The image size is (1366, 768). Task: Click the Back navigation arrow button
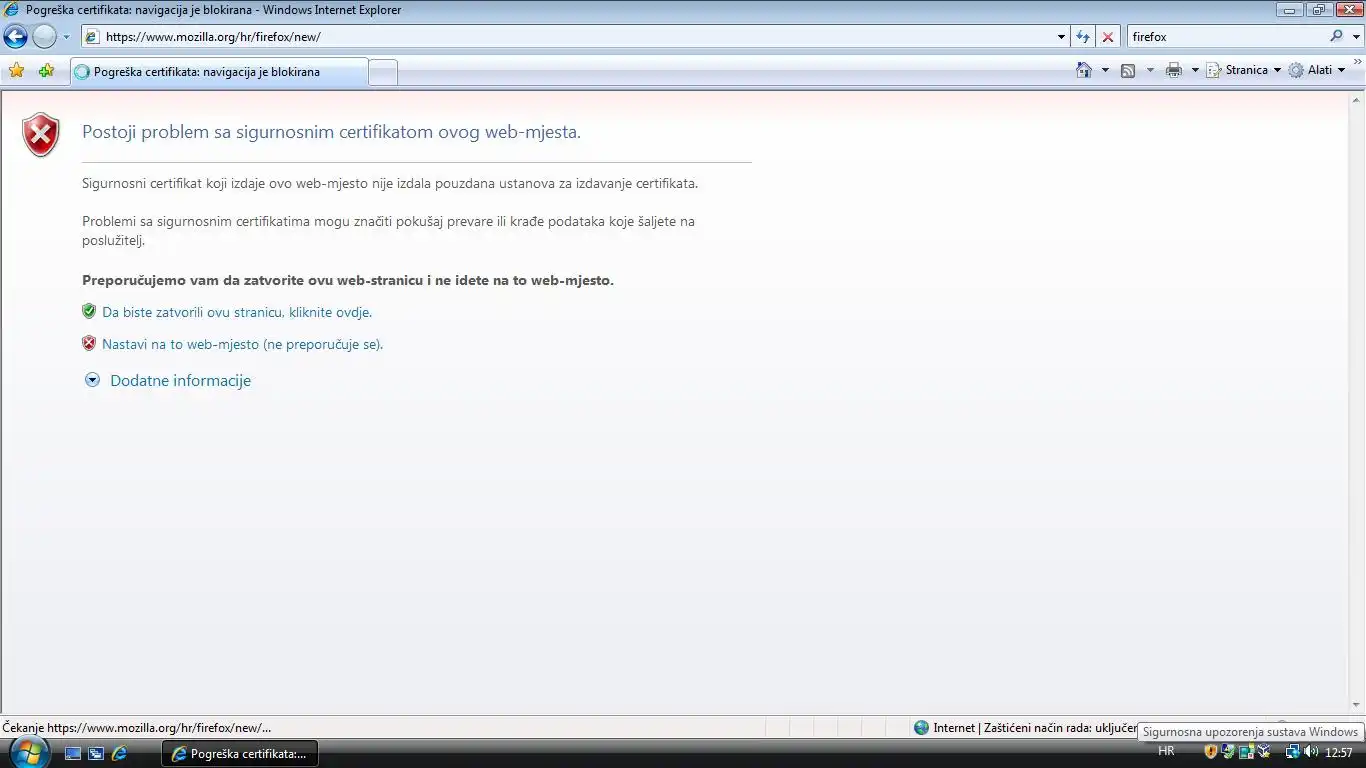pyautogui.click(x=16, y=37)
